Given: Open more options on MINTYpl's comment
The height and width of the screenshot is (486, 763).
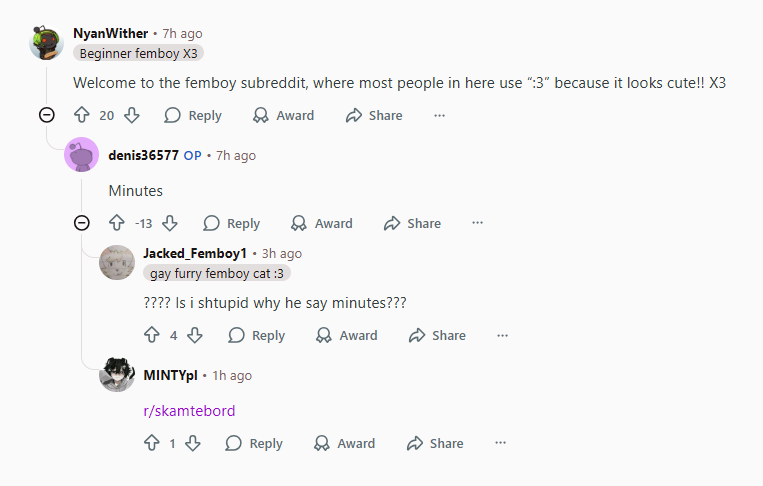Looking at the screenshot, I should 500,443.
